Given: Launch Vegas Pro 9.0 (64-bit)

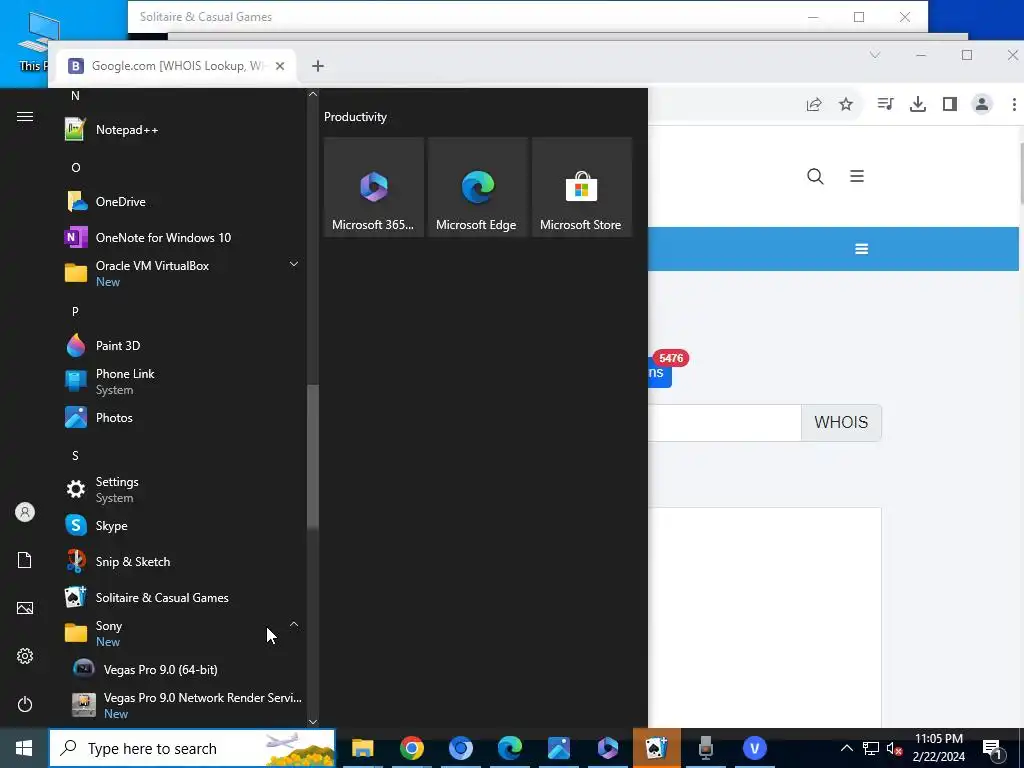Looking at the screenshot, I should [x=183, y=669].
